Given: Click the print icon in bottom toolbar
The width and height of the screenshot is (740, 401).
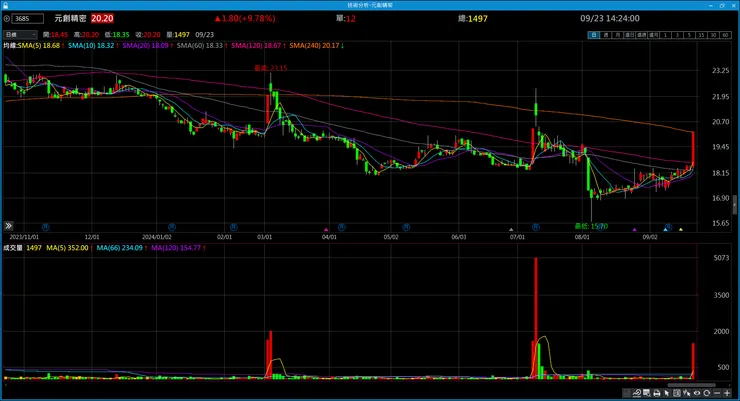Looking at the screenshot, I should click(657, 393).
